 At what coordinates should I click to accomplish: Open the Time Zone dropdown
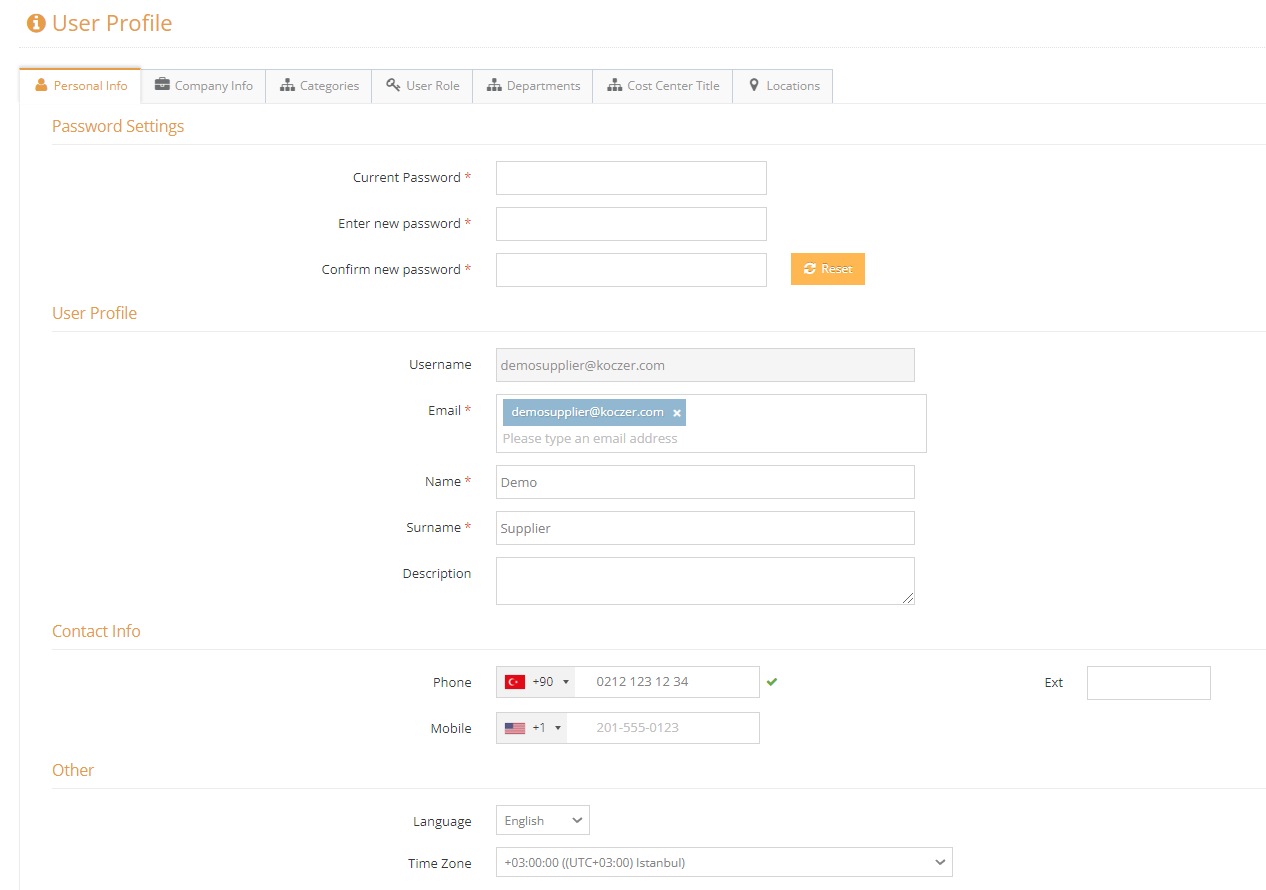tap(723, 861)
